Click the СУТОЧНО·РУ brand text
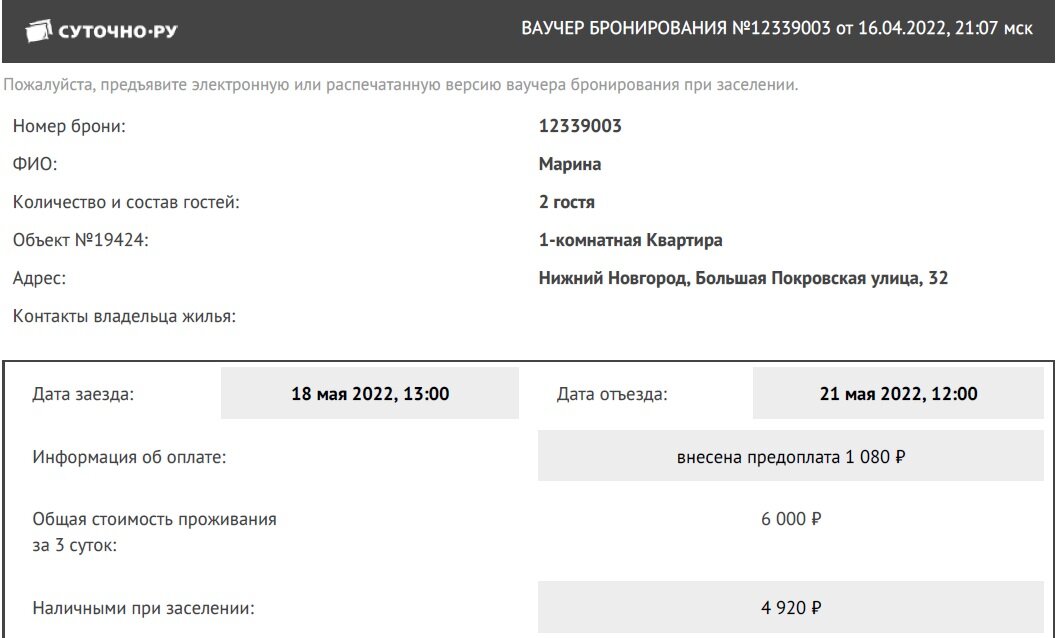This screenshot has width=1056, height=638. [x=118, y=31]
